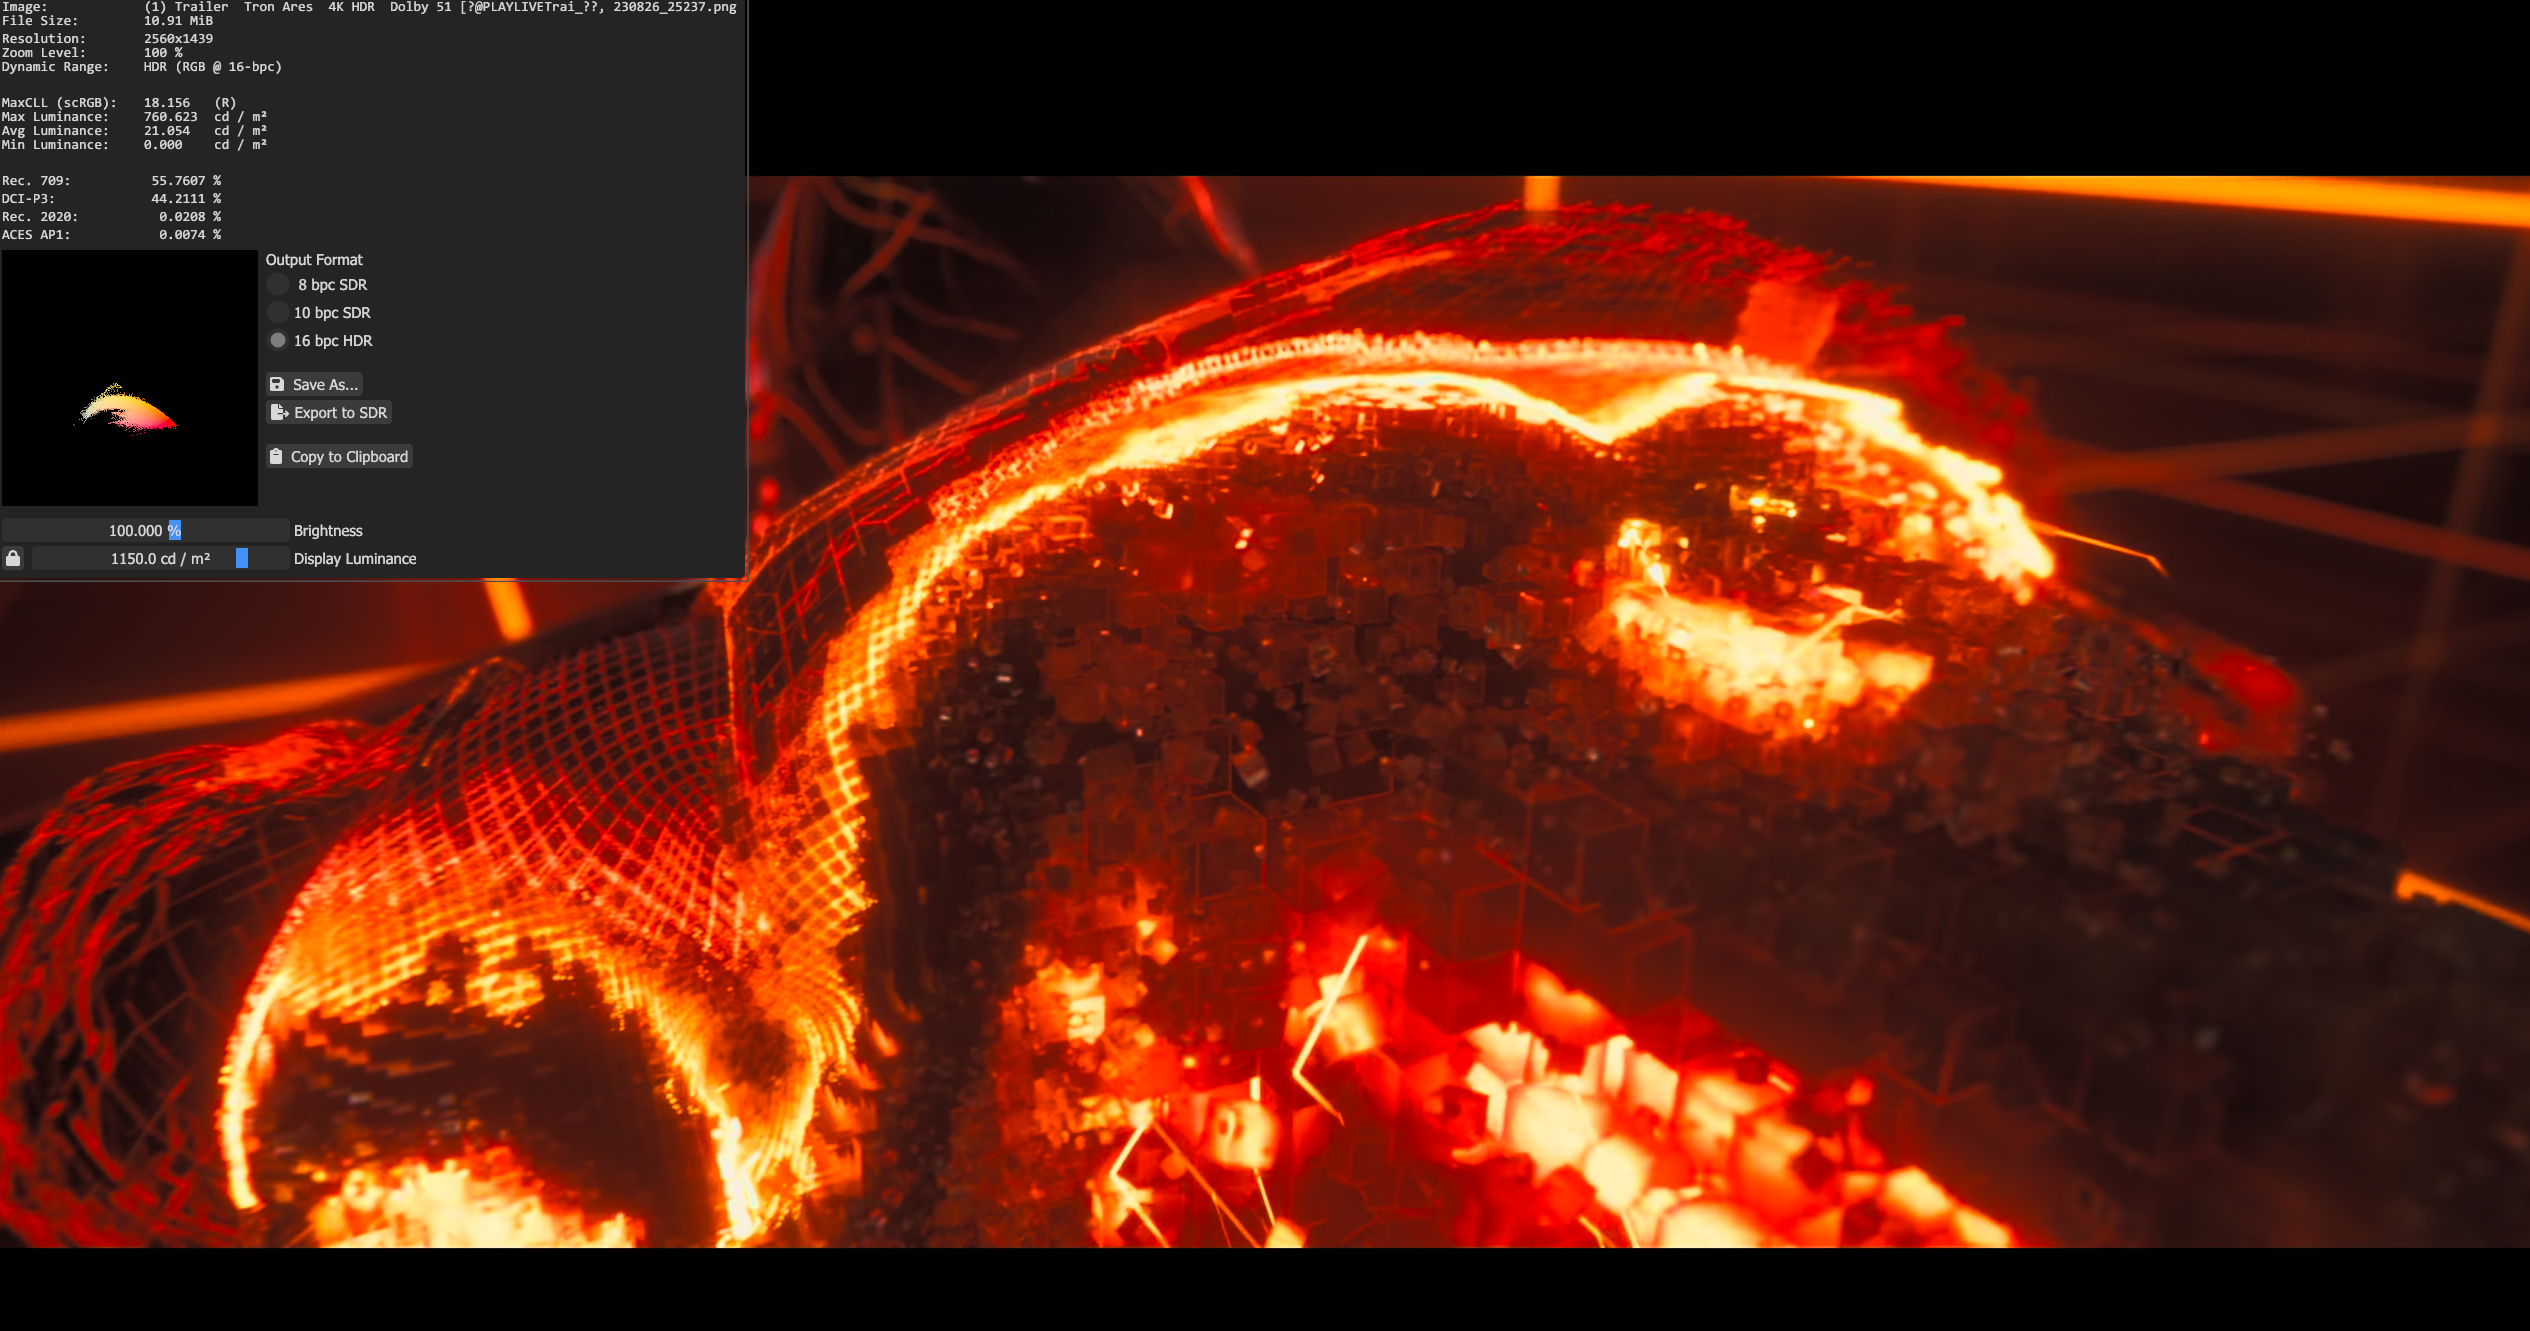Click the Tron Ares image in the viewer
2530x1331 pixels.
click(x=1640, y=712)
